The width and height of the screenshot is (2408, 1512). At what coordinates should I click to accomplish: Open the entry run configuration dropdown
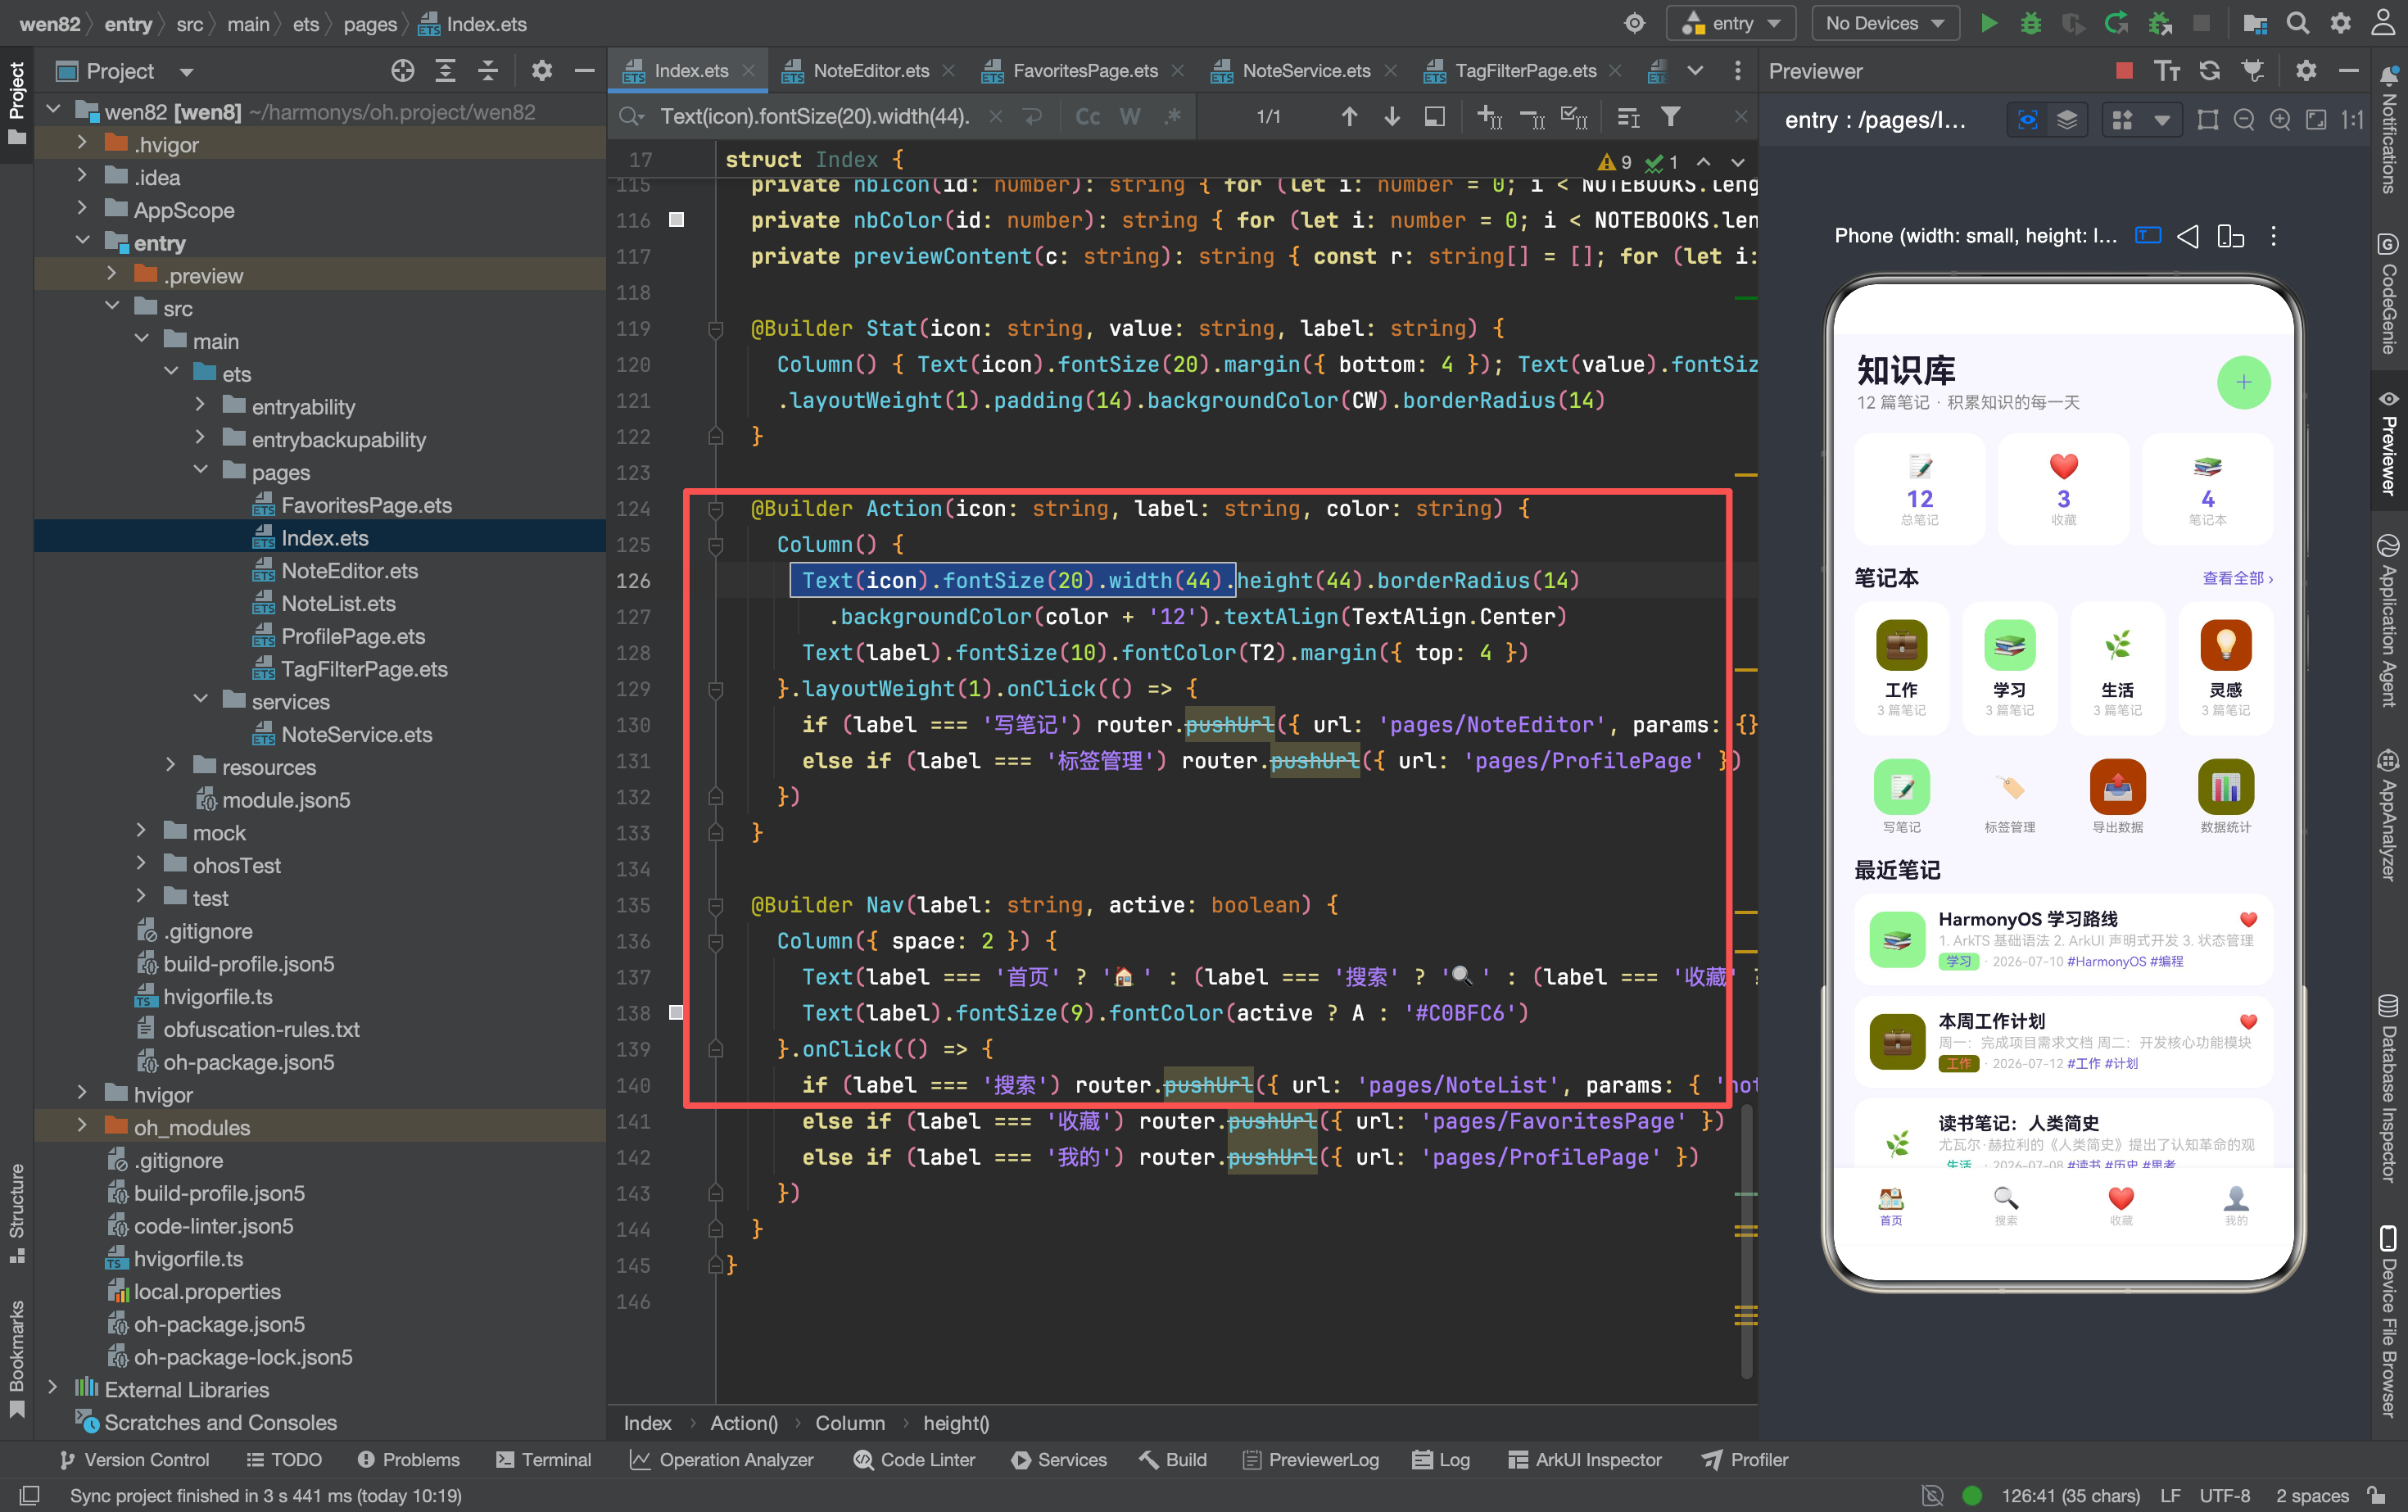(1732, 23)
